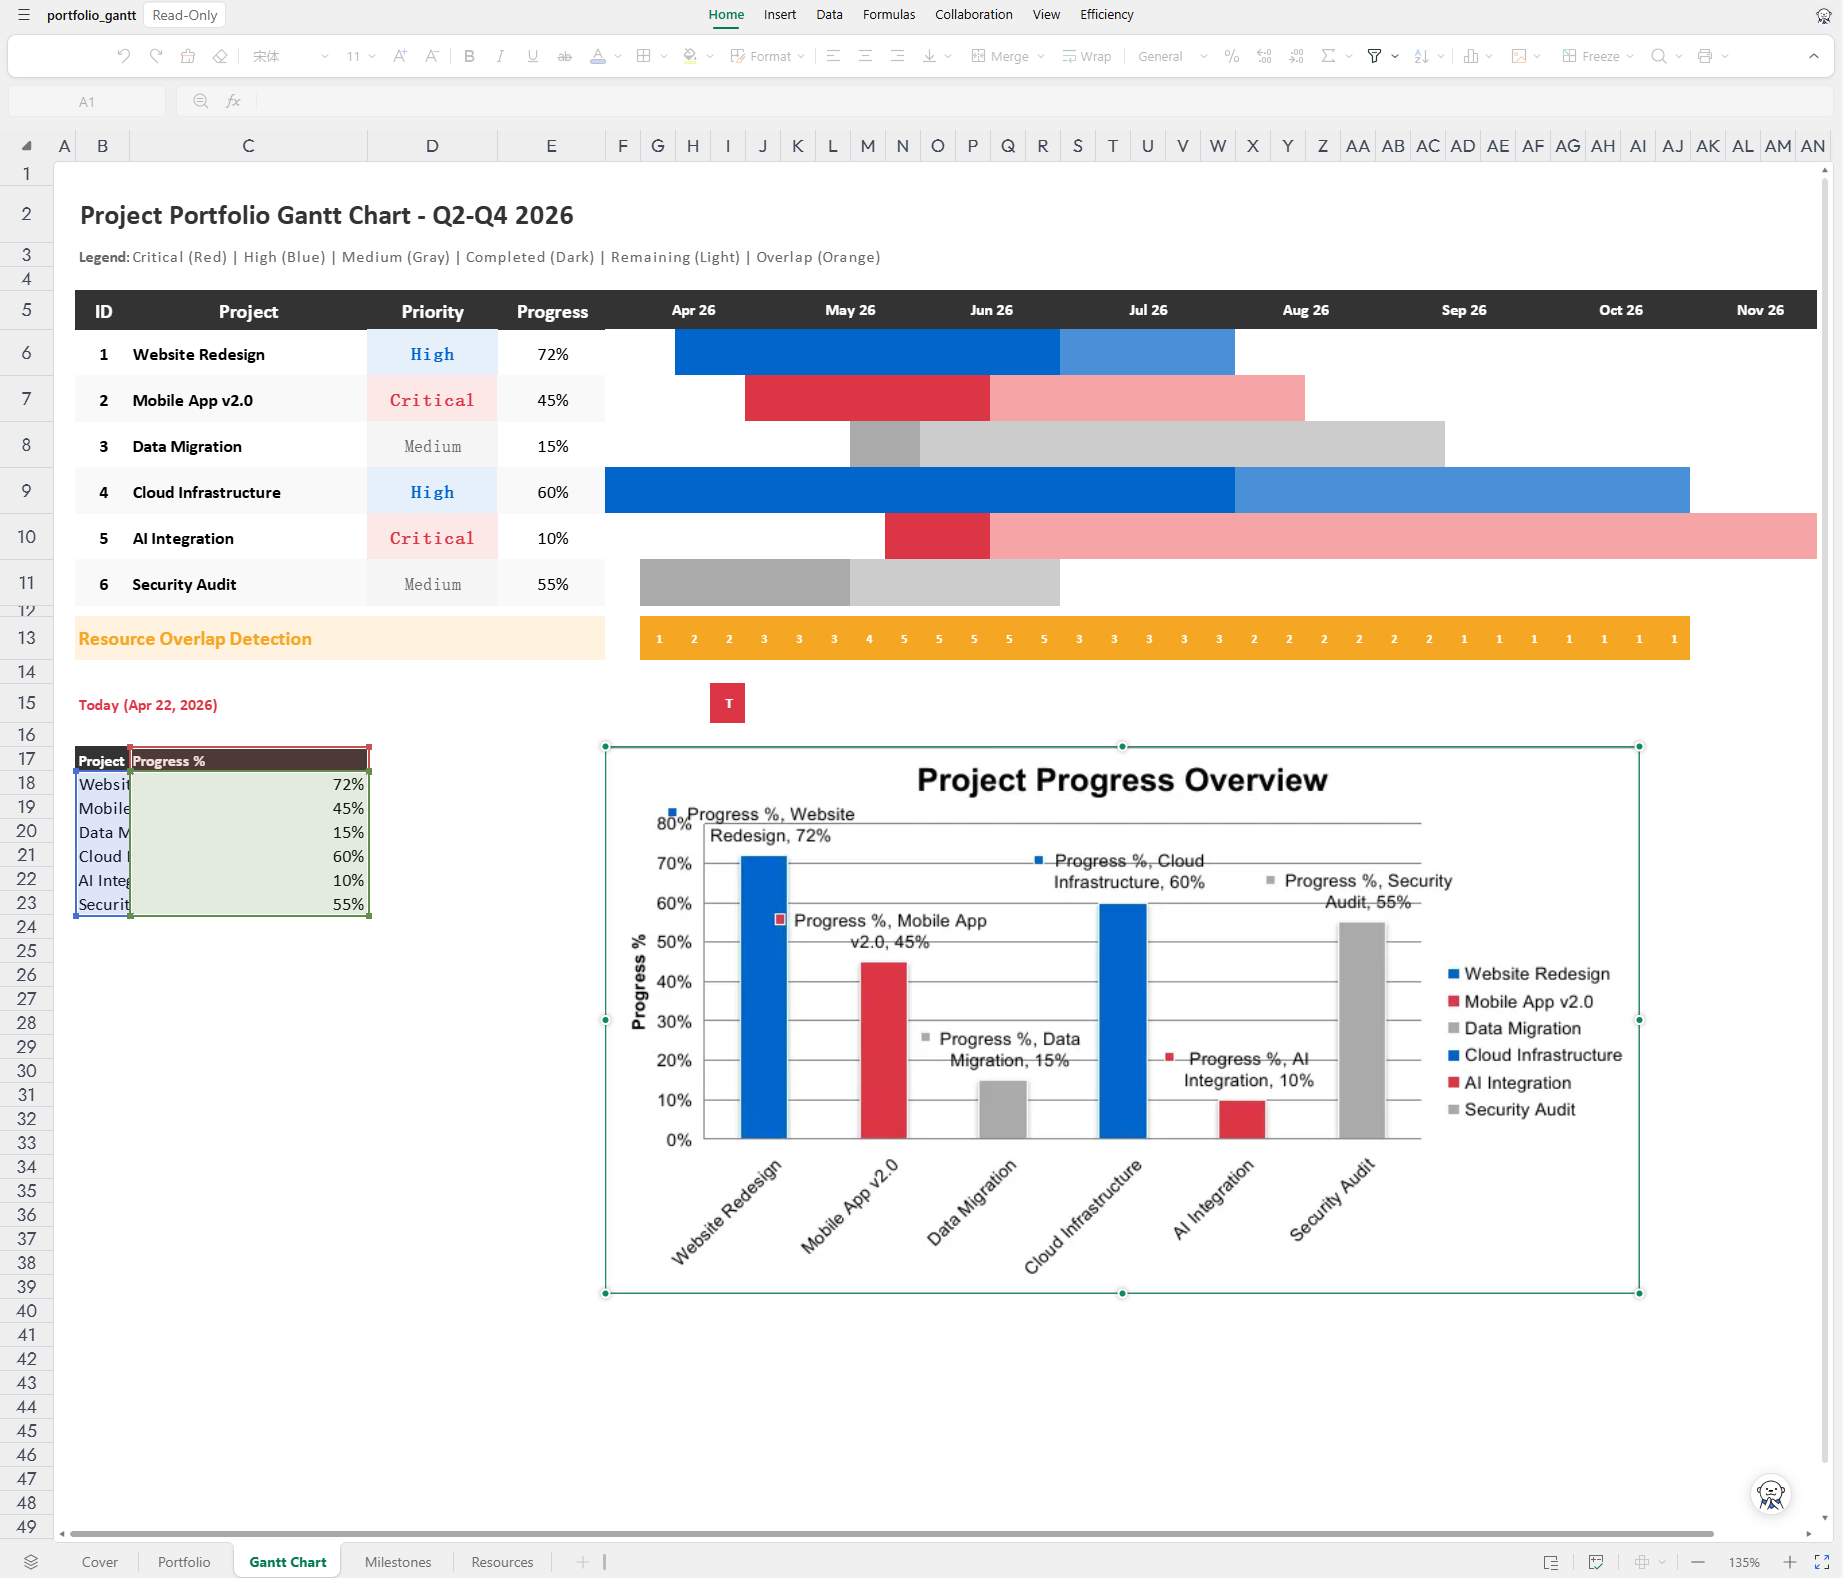
Task: Click the insert chart icon
Action: pos(1471,56)
